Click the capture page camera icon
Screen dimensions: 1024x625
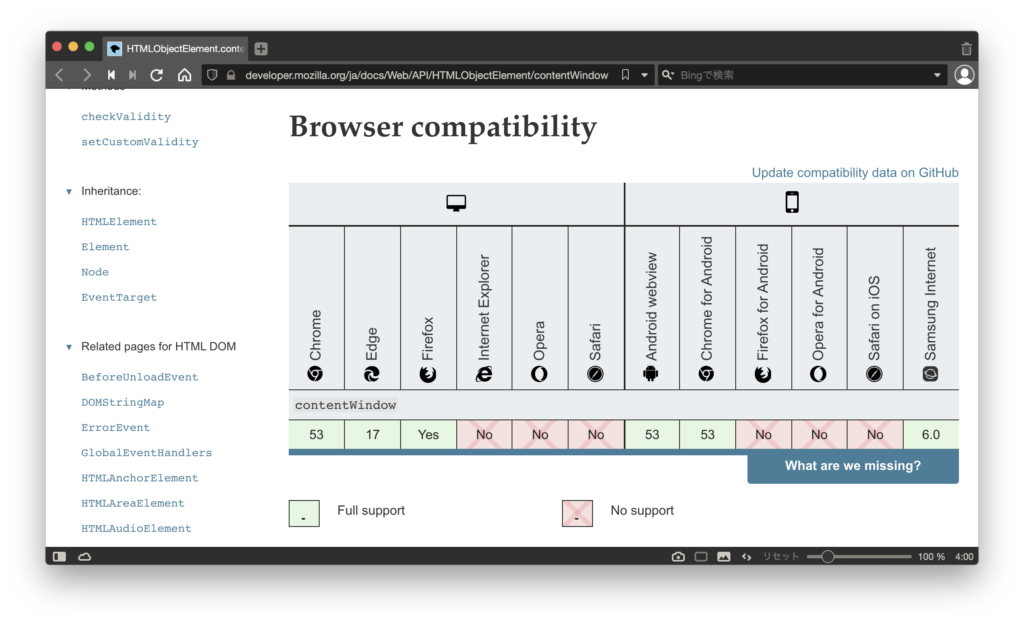click(x=678, y=557)
